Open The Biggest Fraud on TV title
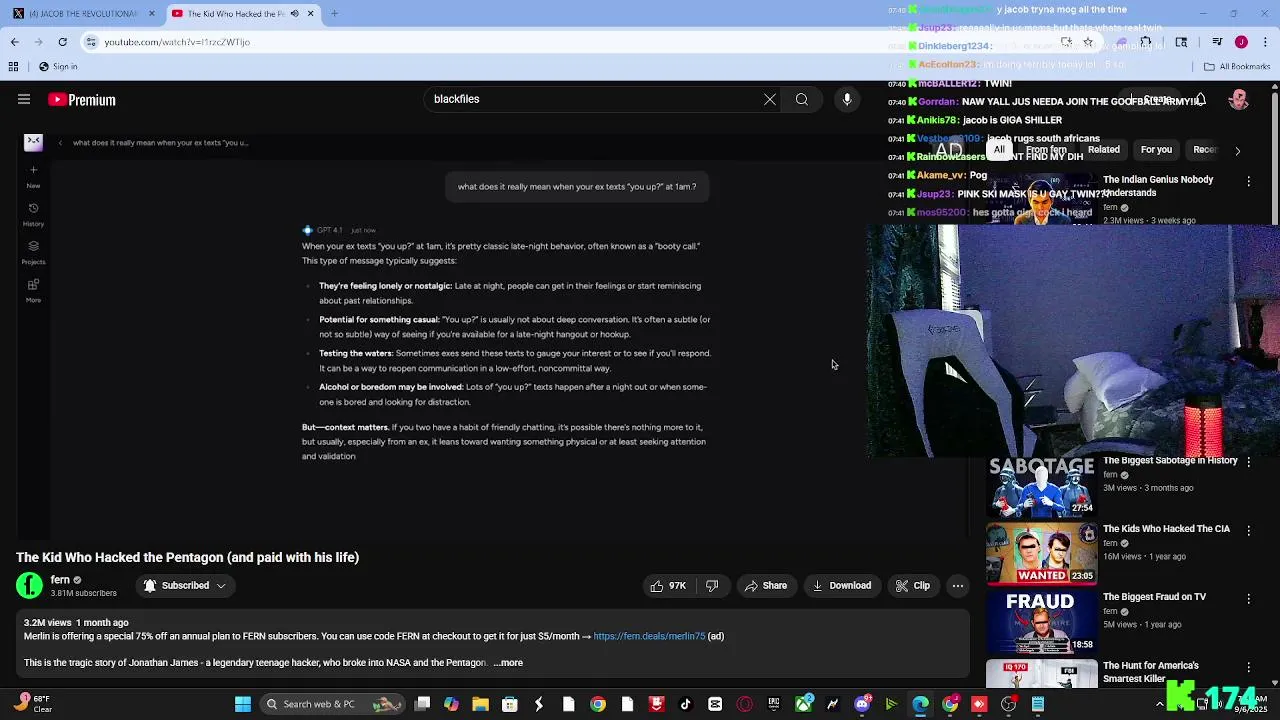This screenshot has width=1280, height=720. click(1154, 597)
